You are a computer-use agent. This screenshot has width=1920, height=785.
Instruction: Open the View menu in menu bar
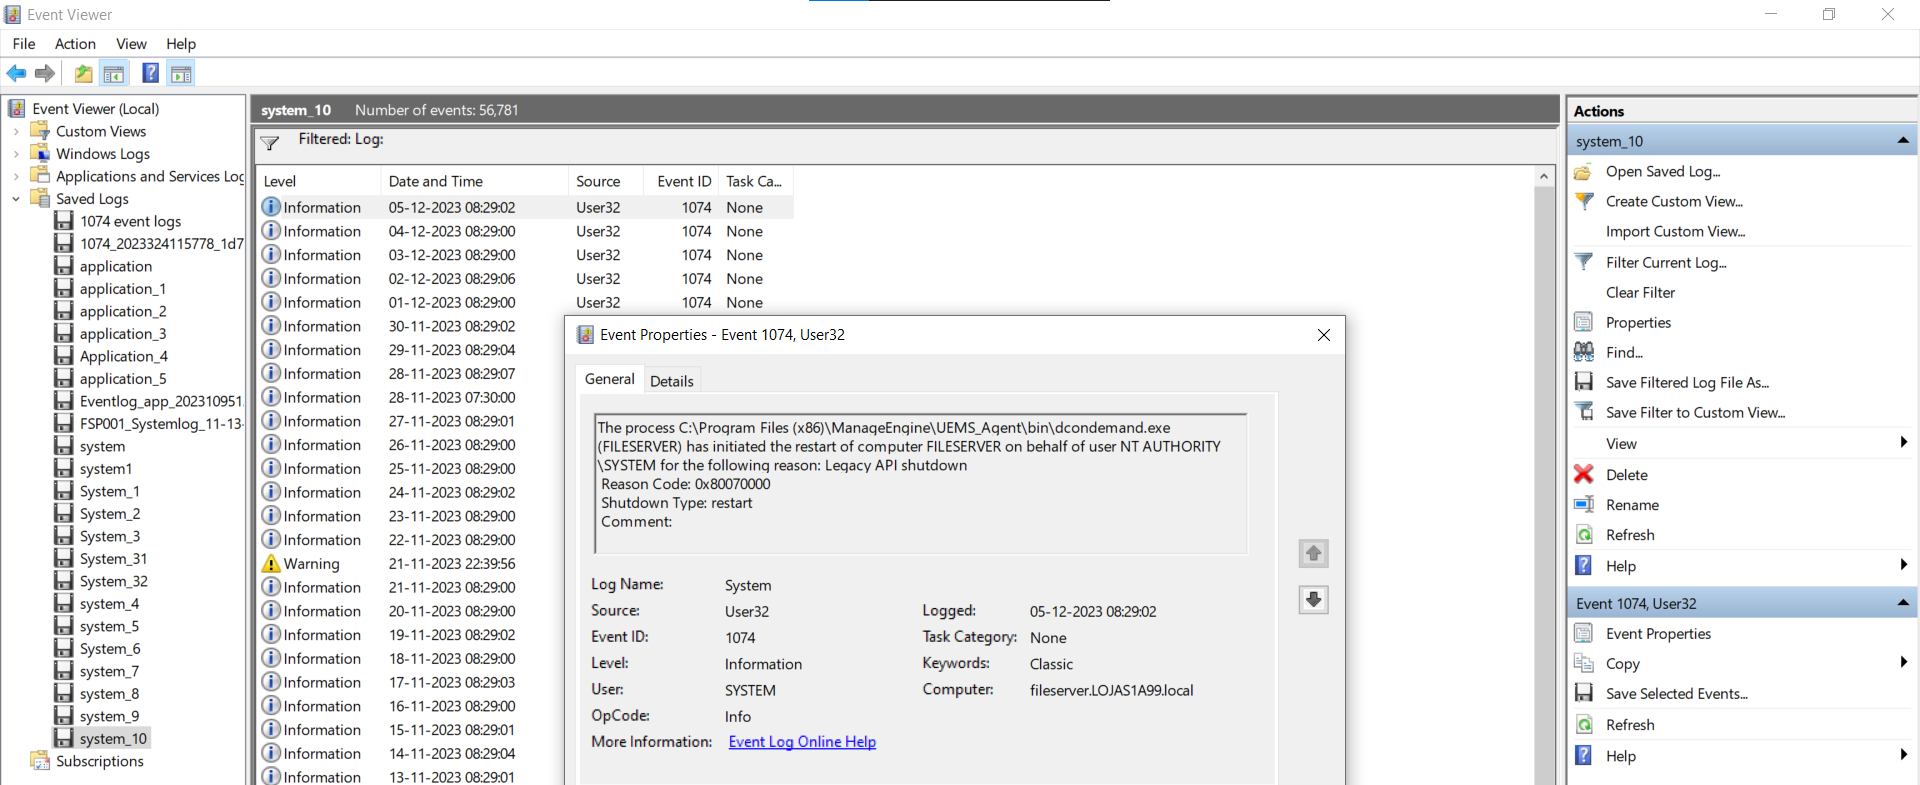131,44
